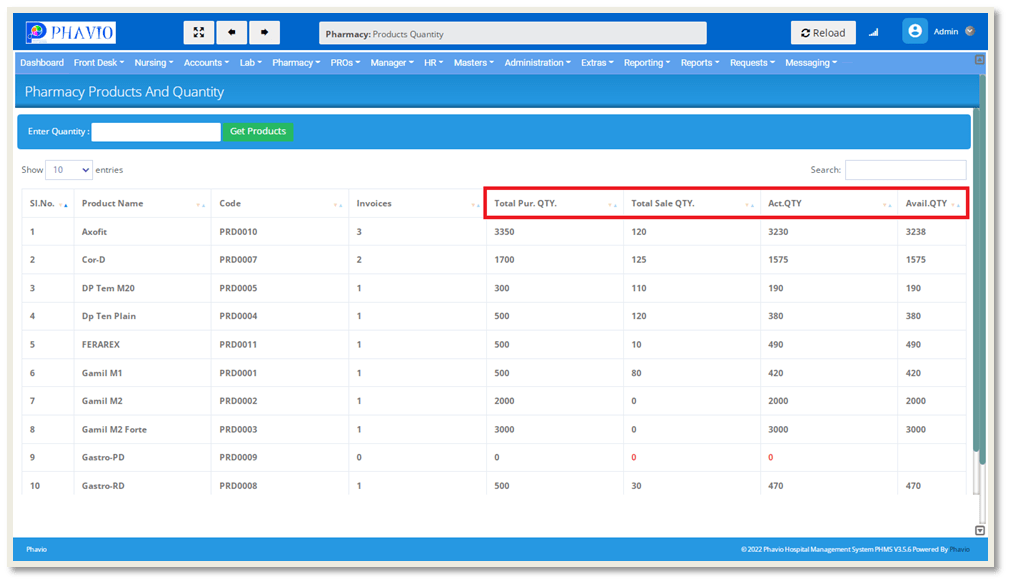1009x582 pixels.
Task: Expand the Admin account dropdown arrow
Action: (969, 32)
